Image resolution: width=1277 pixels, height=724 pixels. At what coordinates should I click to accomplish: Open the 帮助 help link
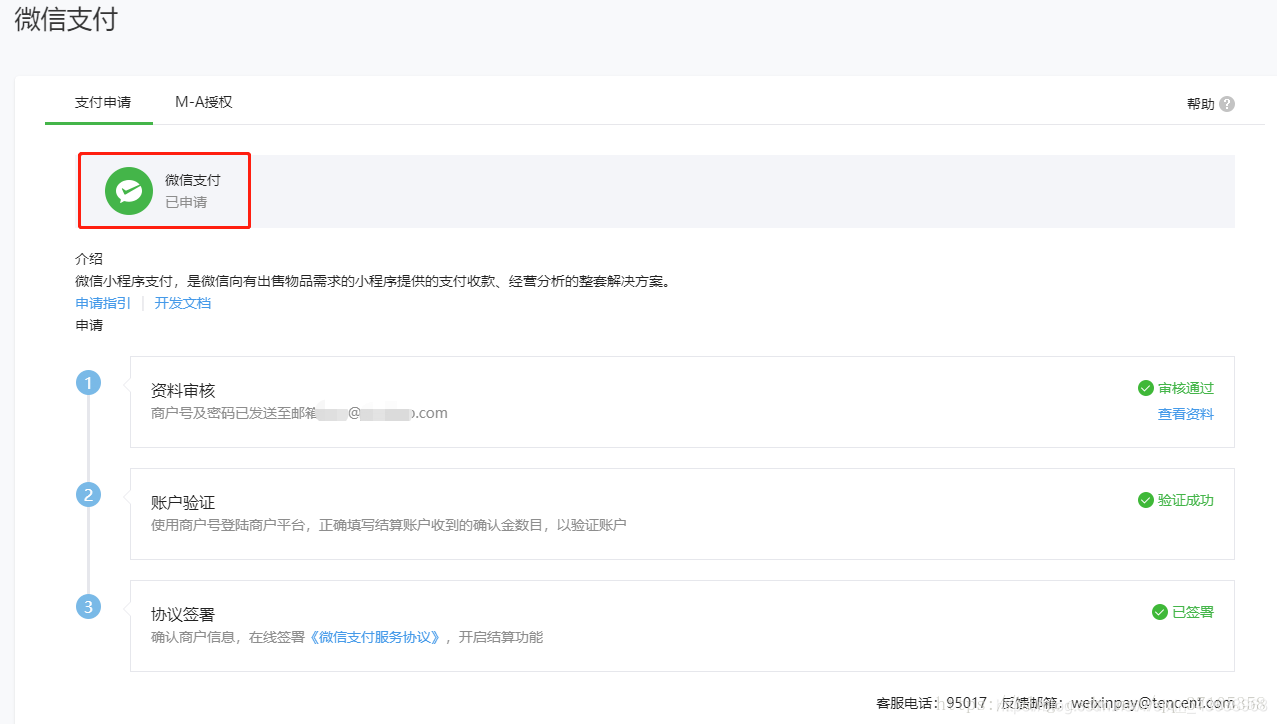click(x=1201, y=104)
